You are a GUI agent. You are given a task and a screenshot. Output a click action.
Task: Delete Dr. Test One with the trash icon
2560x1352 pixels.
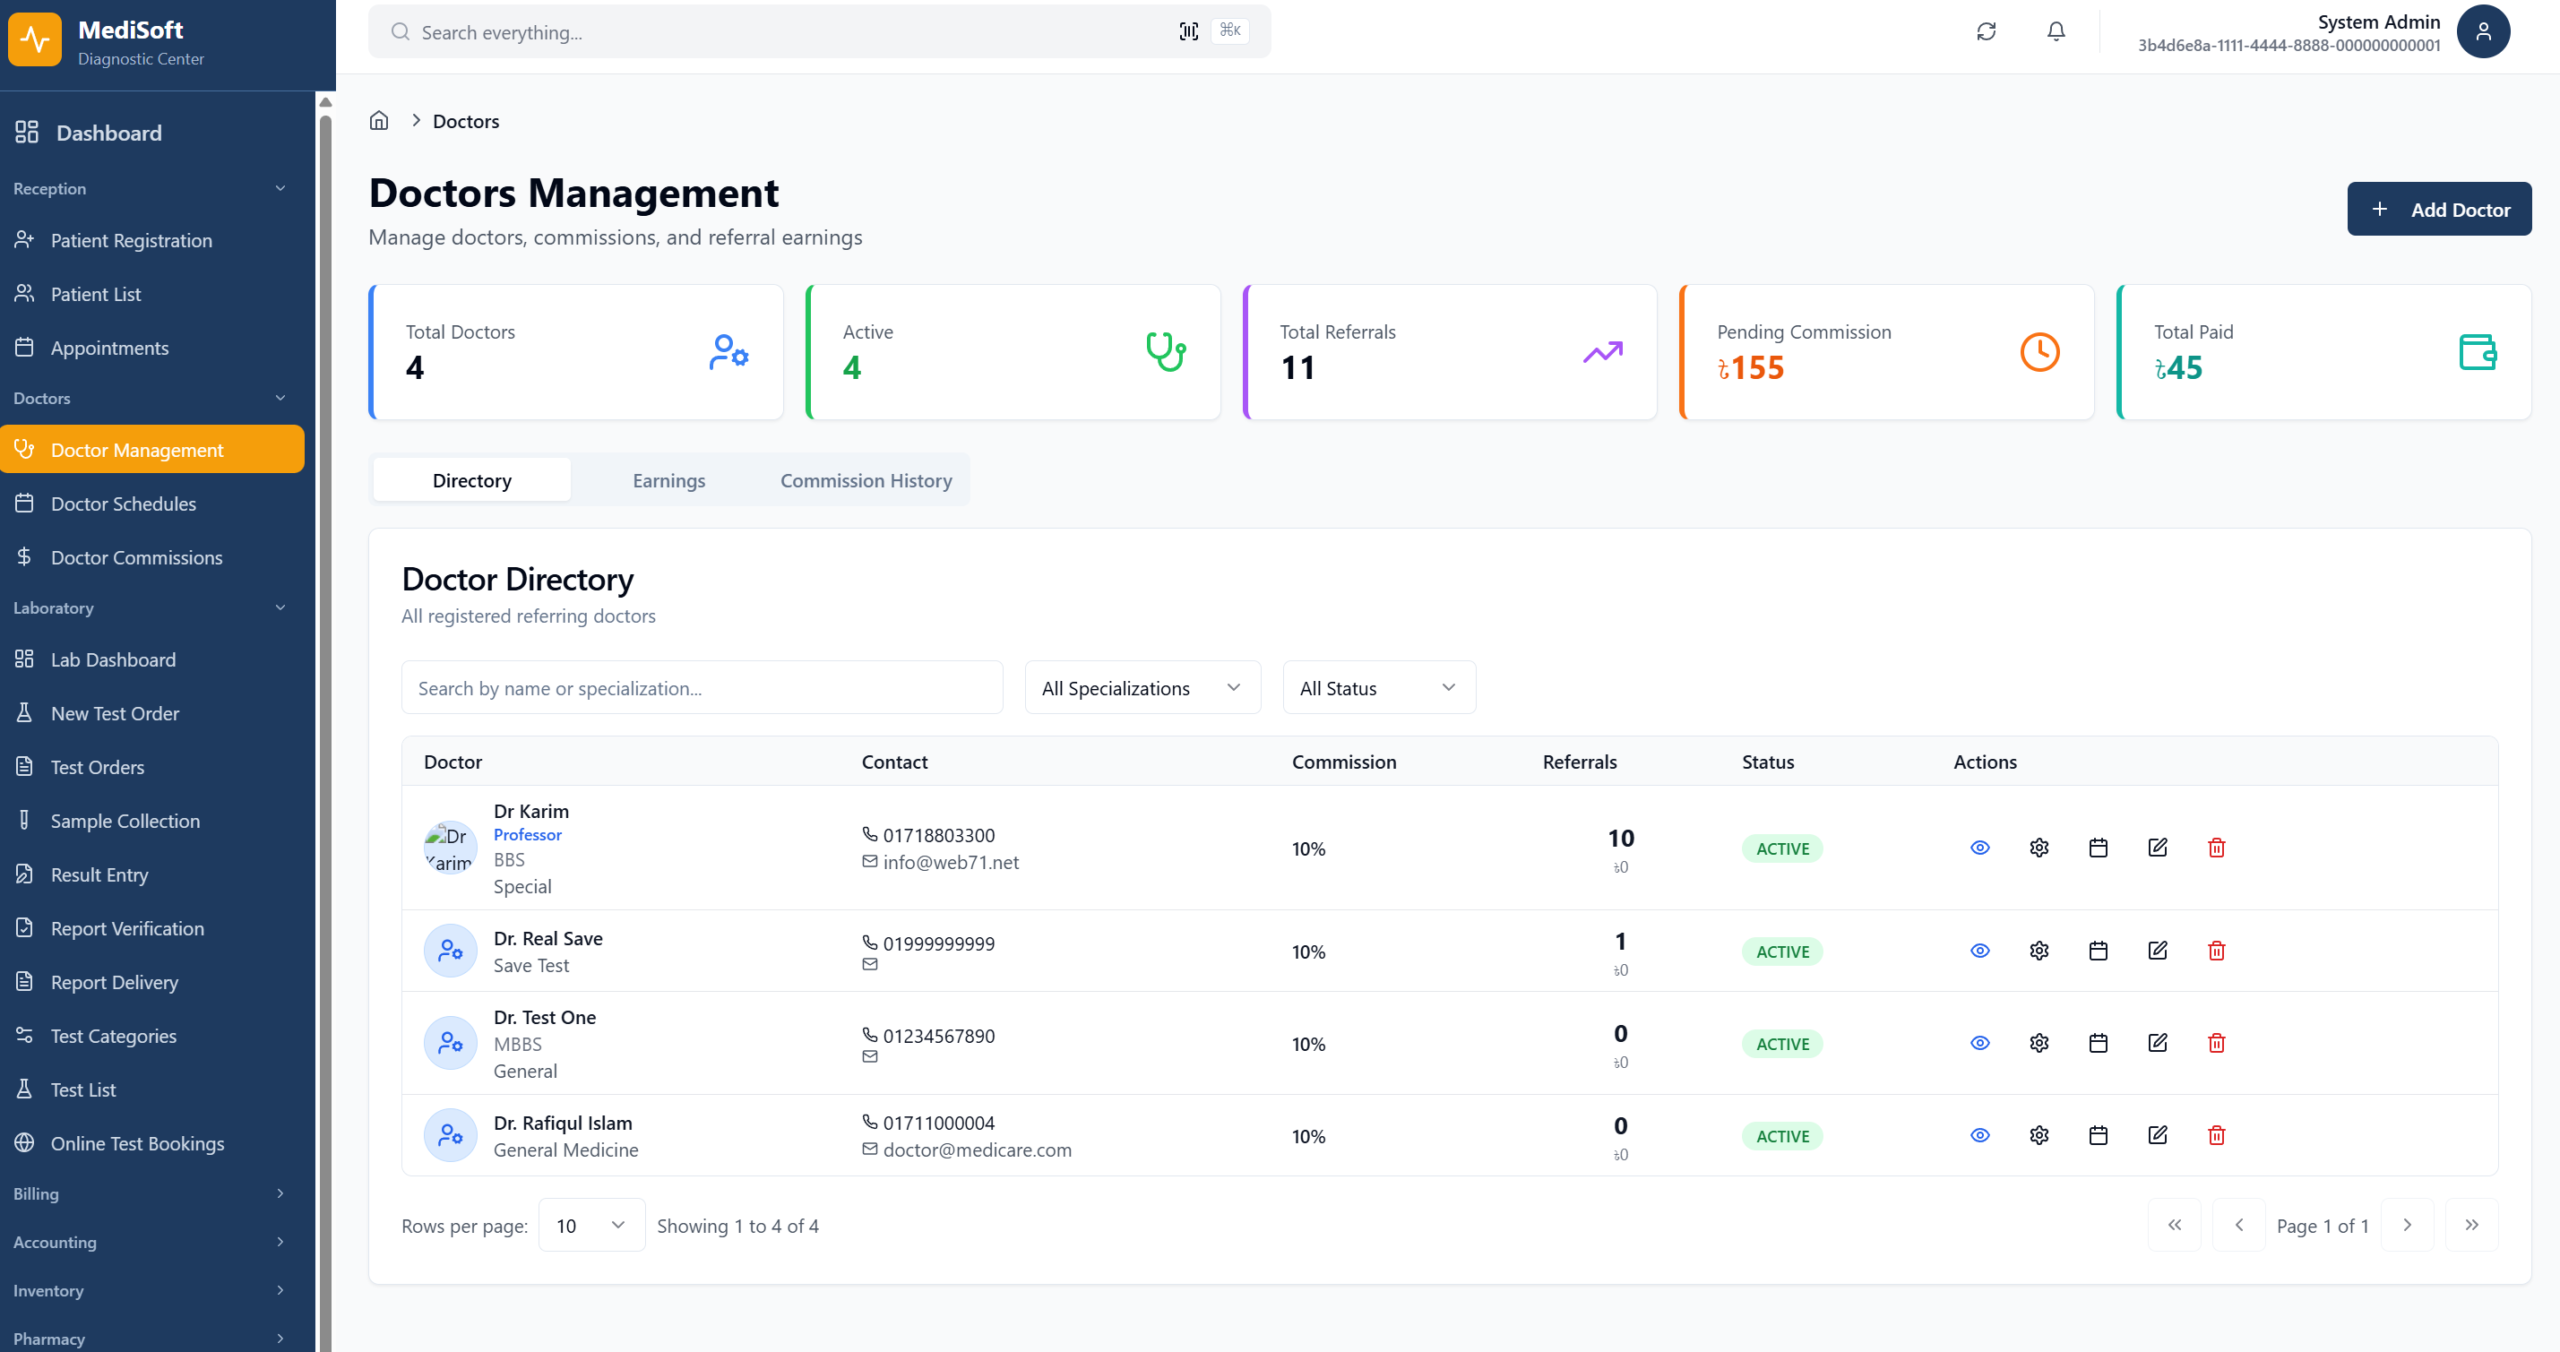click(x=2216, y=1043)
